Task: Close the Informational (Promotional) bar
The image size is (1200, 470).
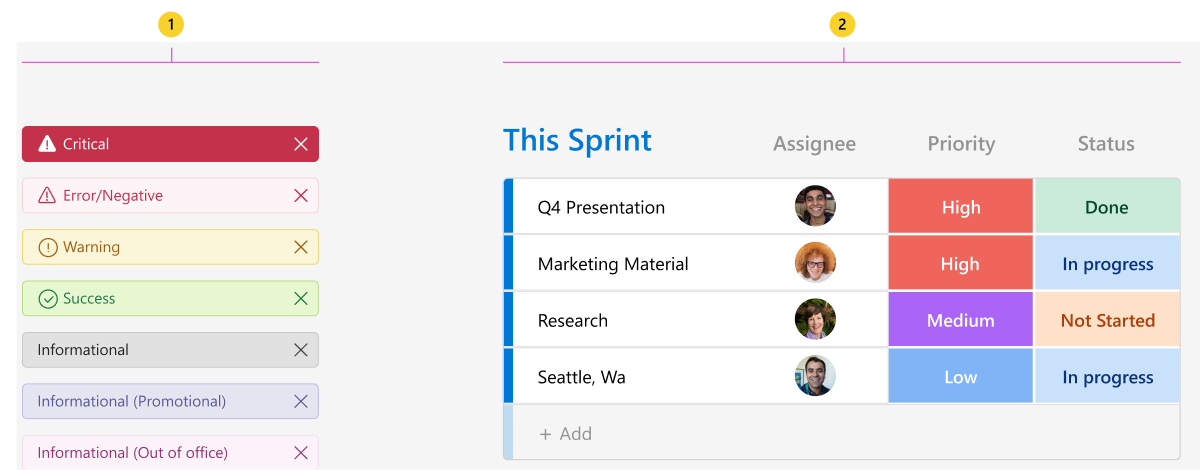Action: pyautogui.click(x=301, y=401)
